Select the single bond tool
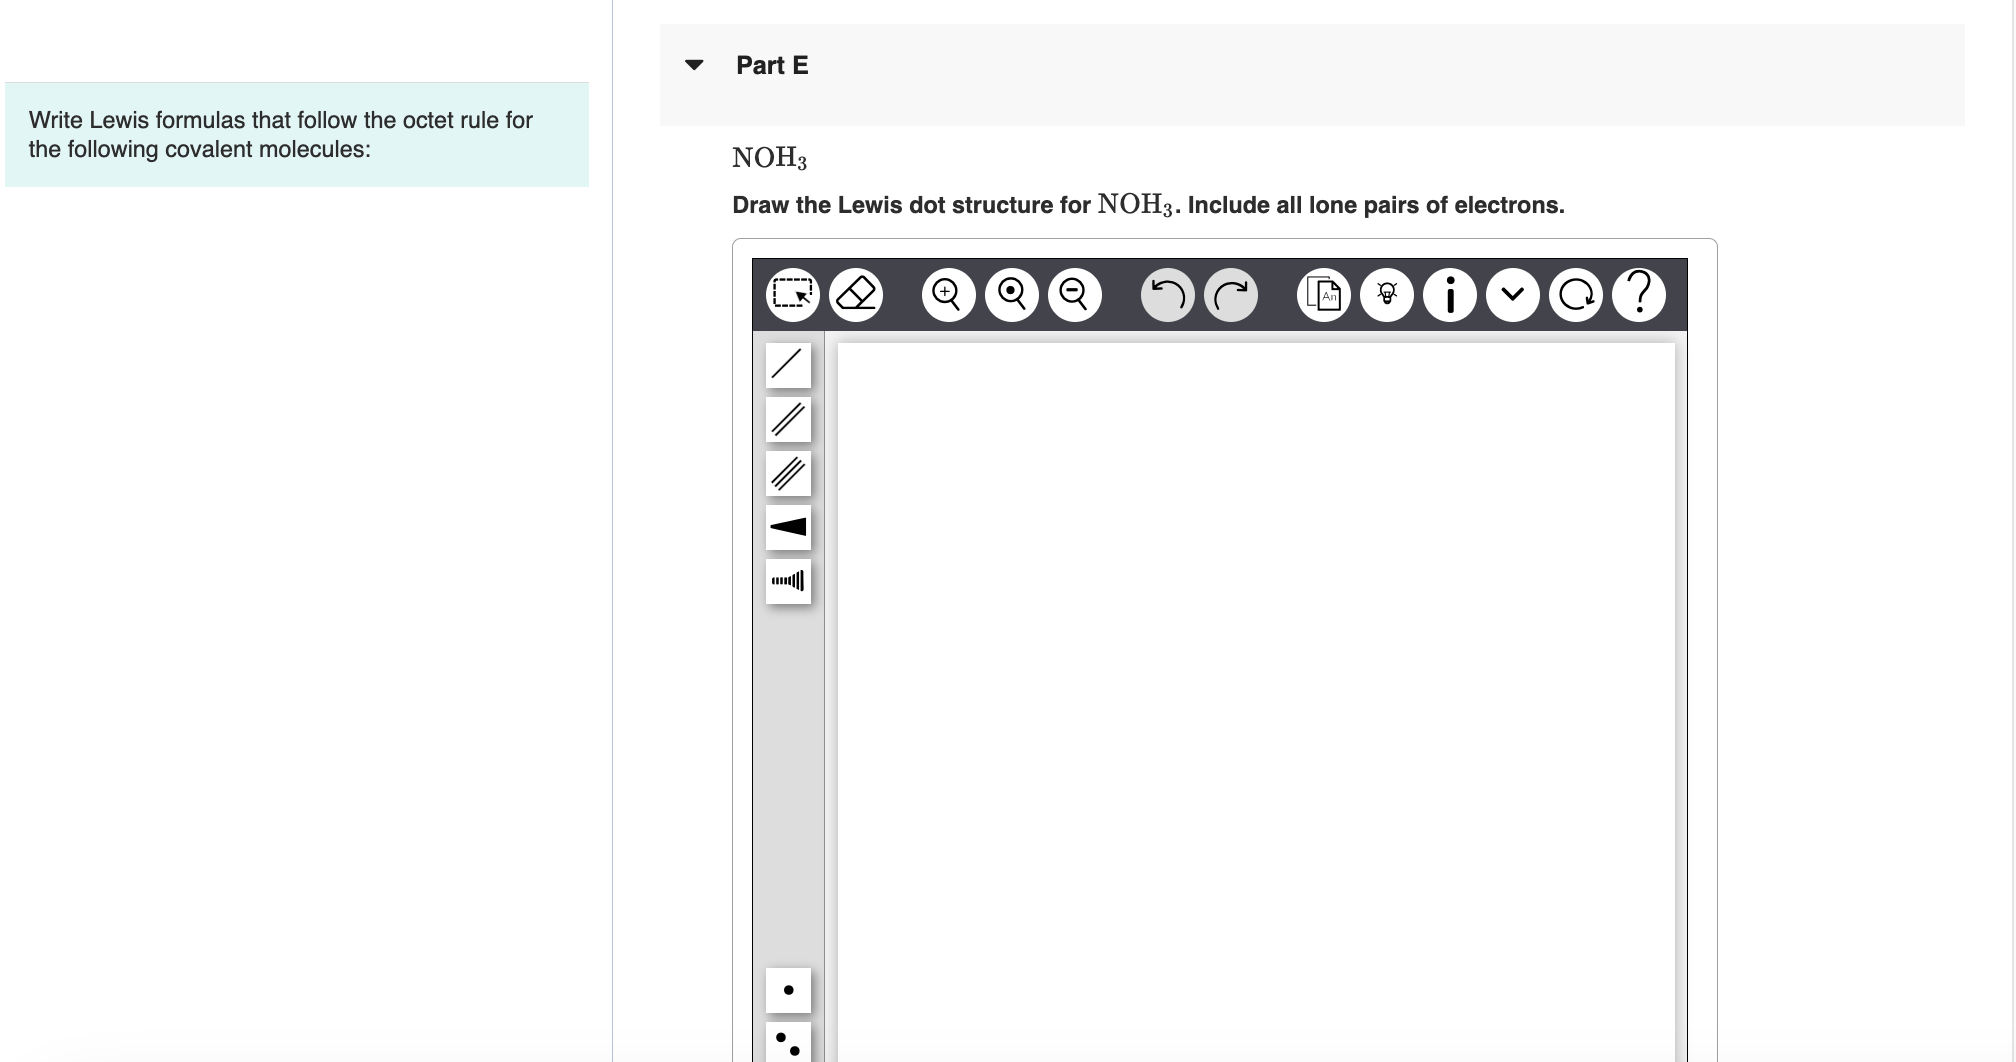 (x=788, y=365)
